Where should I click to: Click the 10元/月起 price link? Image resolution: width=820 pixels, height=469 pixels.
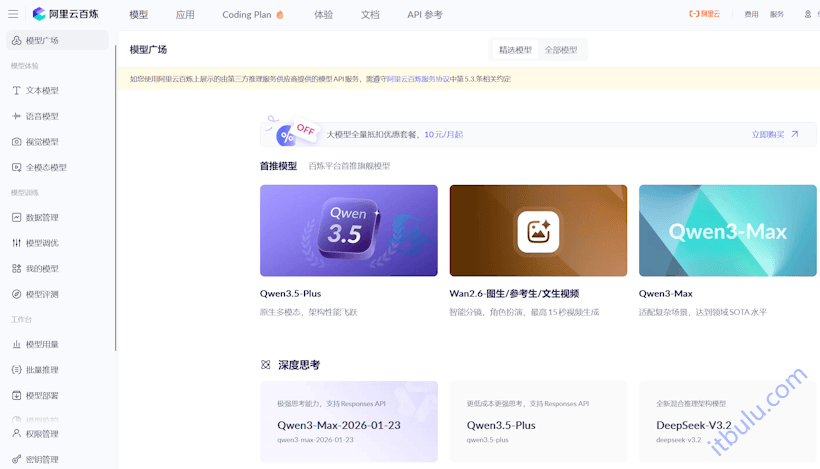[443, 134]
